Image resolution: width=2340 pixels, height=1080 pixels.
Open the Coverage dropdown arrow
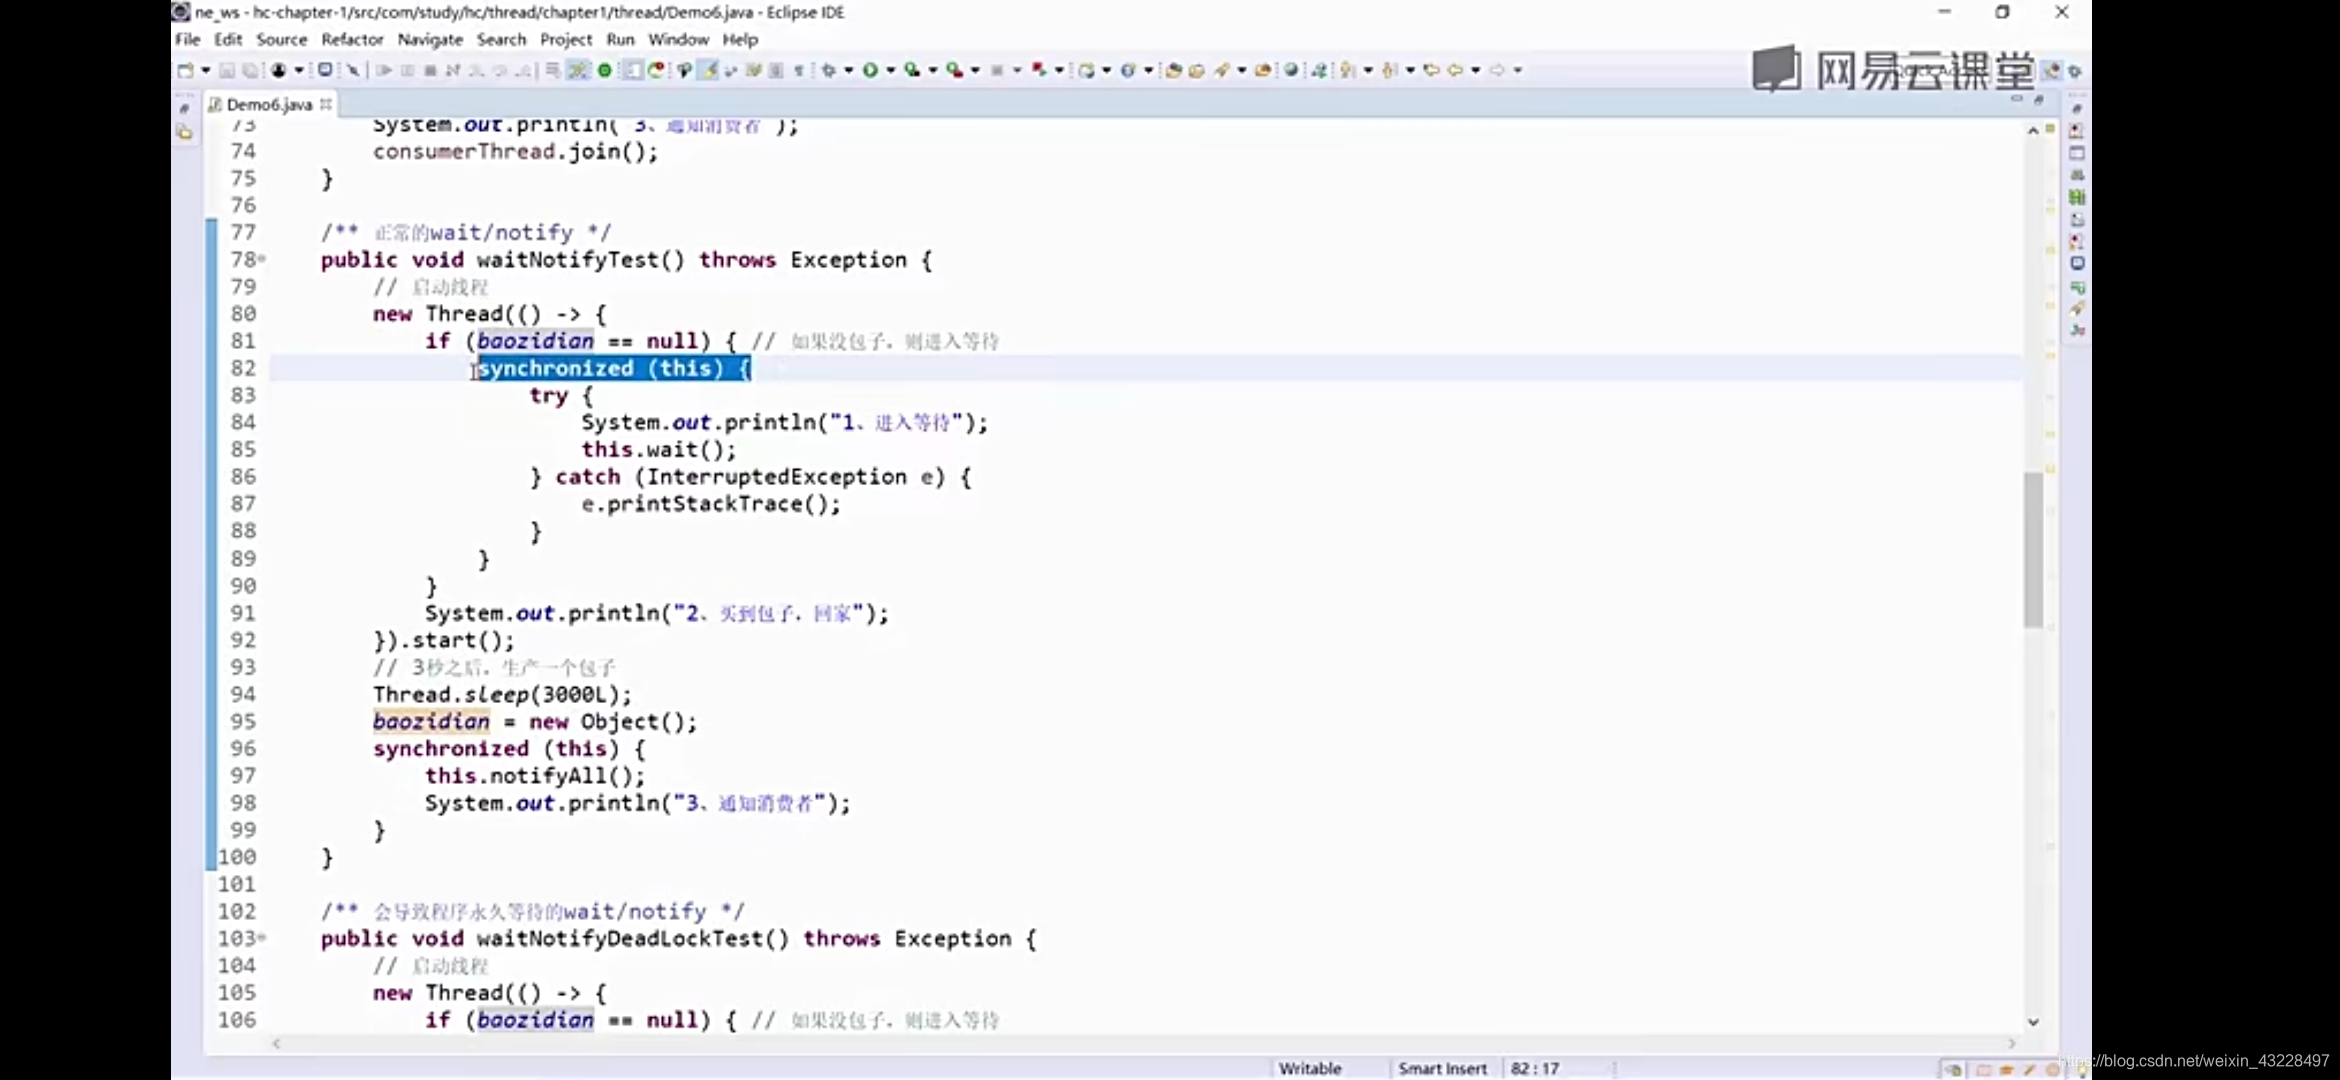[933, 70]
